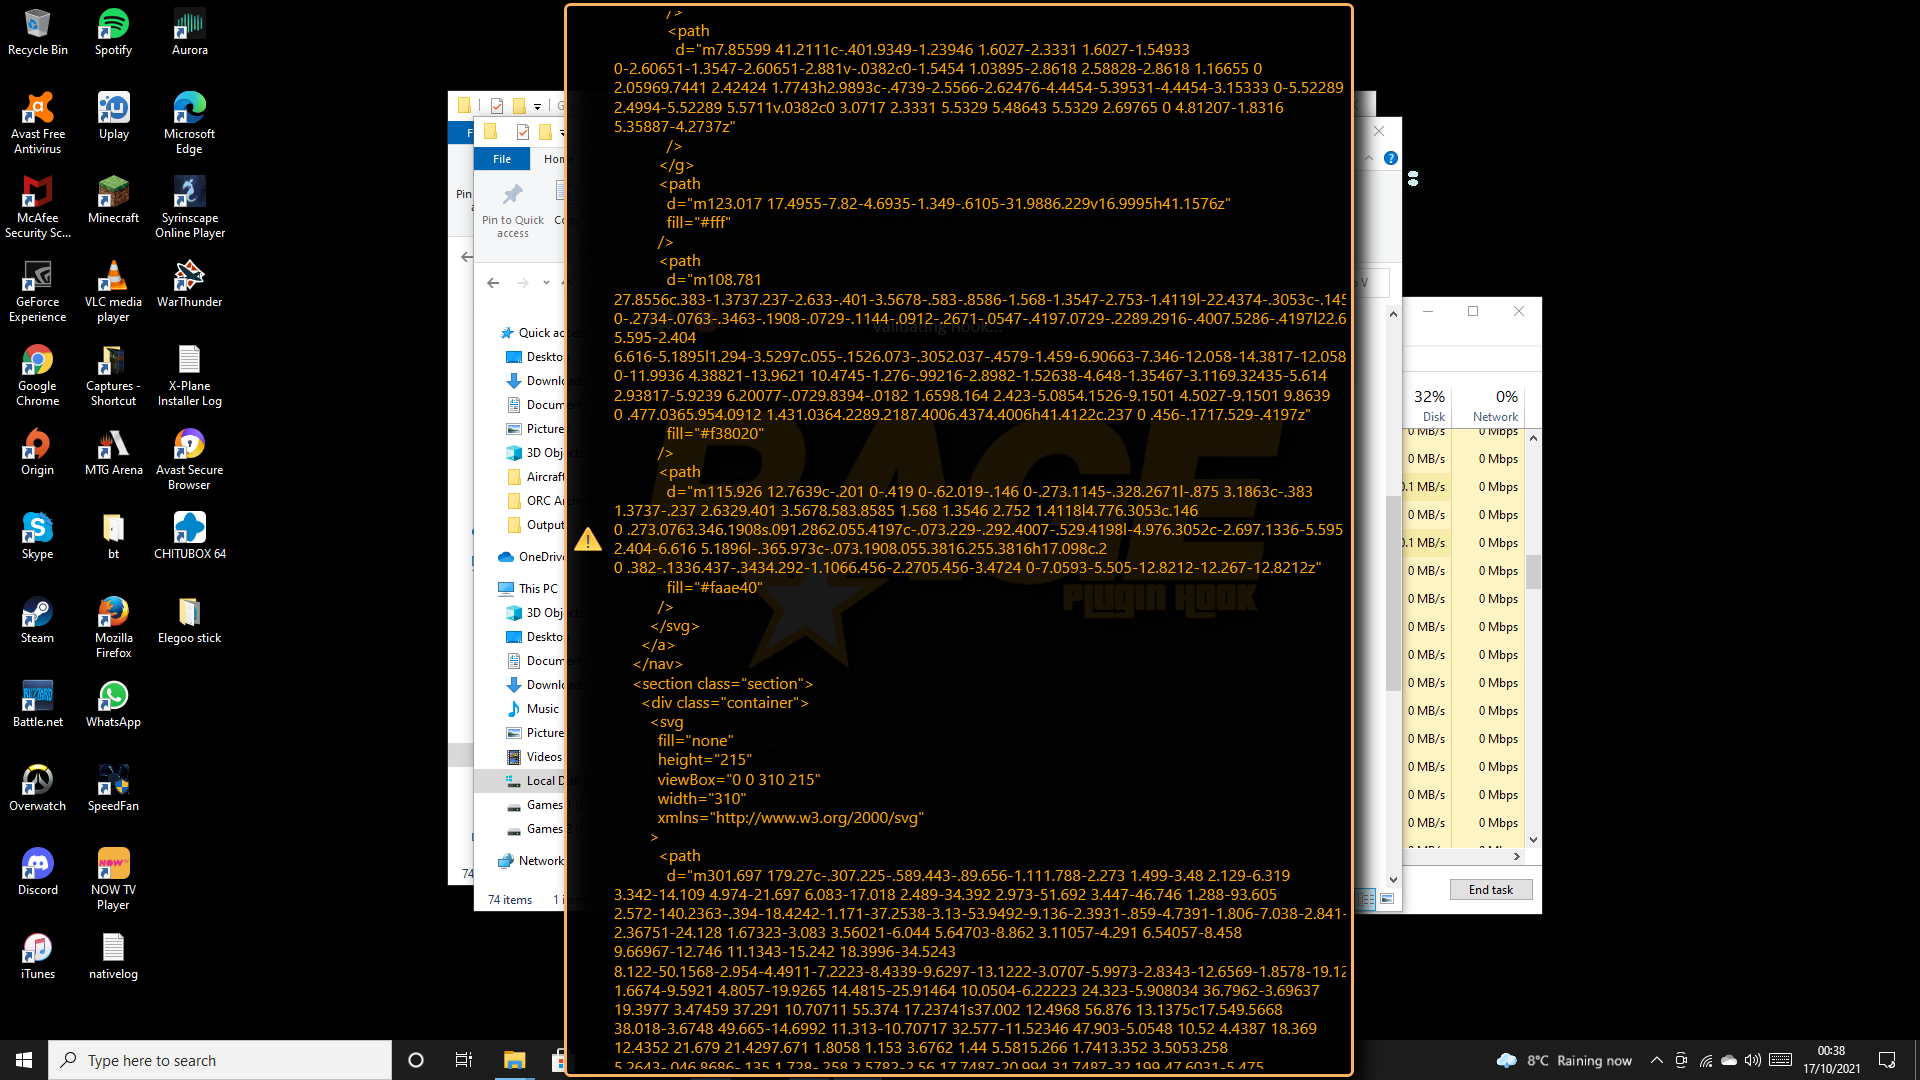
Task: Collapse the Explorer ribbon with chevron
Action: click(x=1369, y=158)
